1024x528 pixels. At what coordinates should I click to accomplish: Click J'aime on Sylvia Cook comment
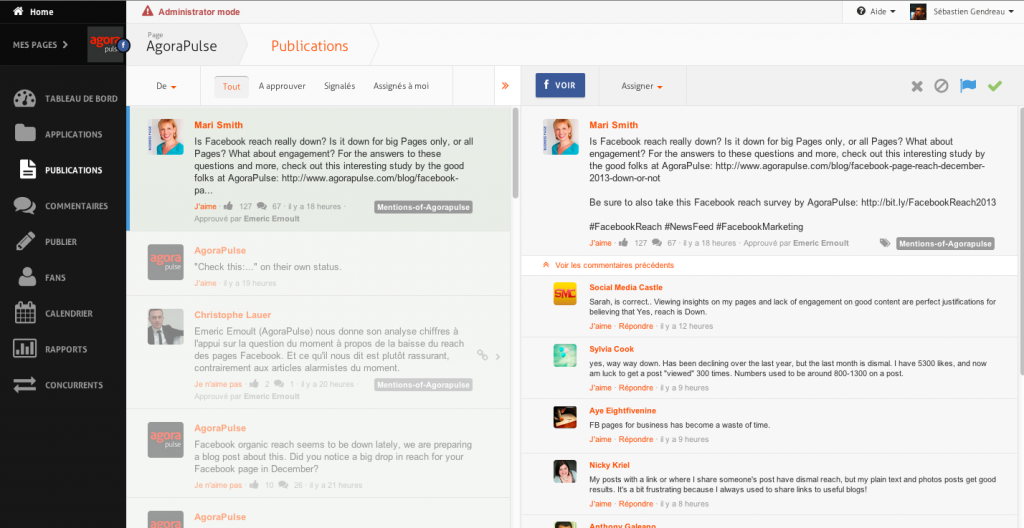pyautogui.click(x=600, y=388)
